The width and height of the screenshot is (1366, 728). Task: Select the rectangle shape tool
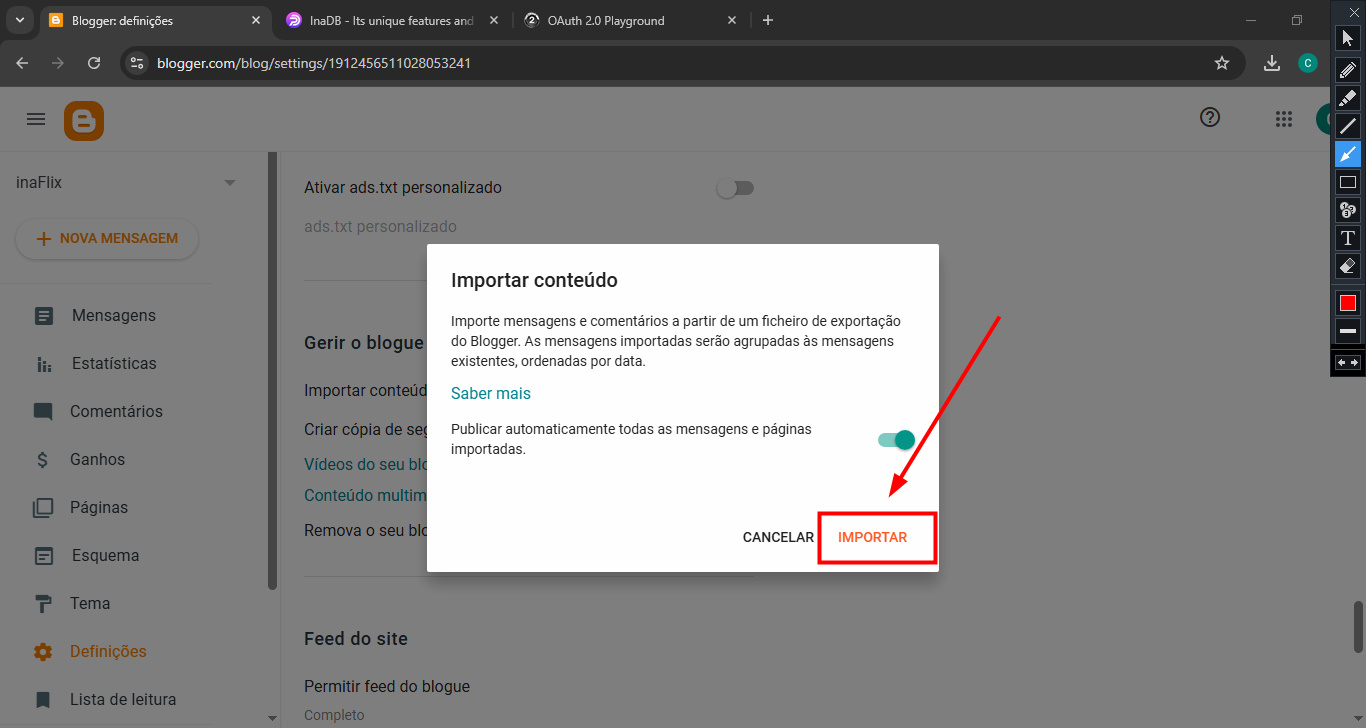pos(1347,181)
